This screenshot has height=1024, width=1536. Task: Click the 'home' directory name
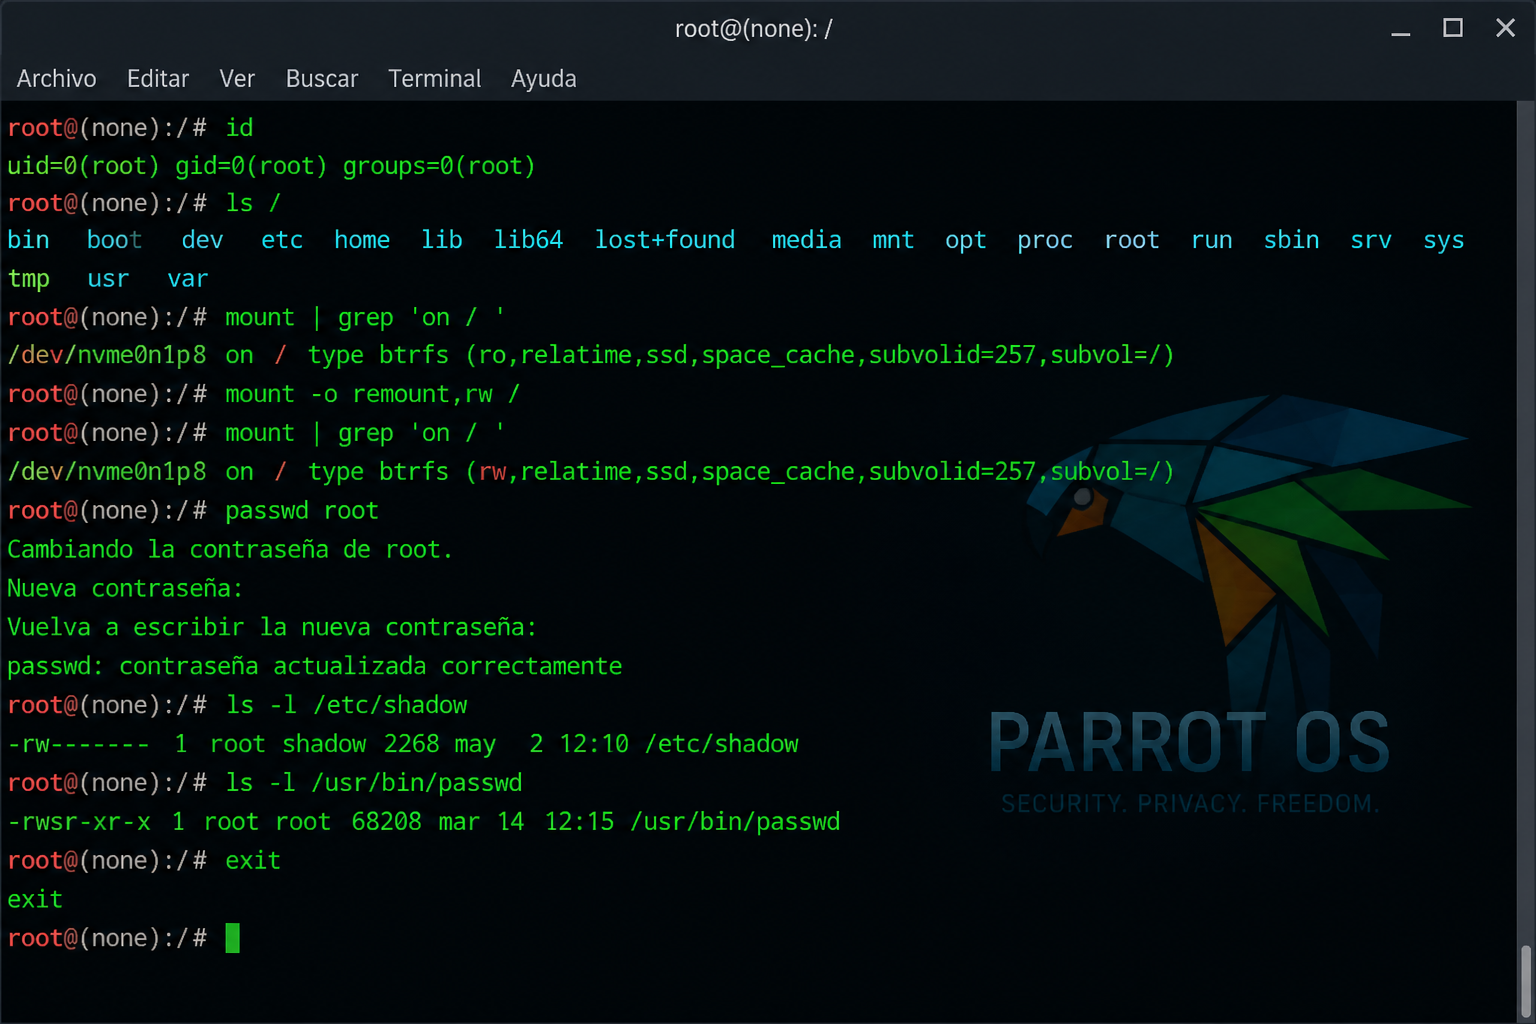pos(362,240)
